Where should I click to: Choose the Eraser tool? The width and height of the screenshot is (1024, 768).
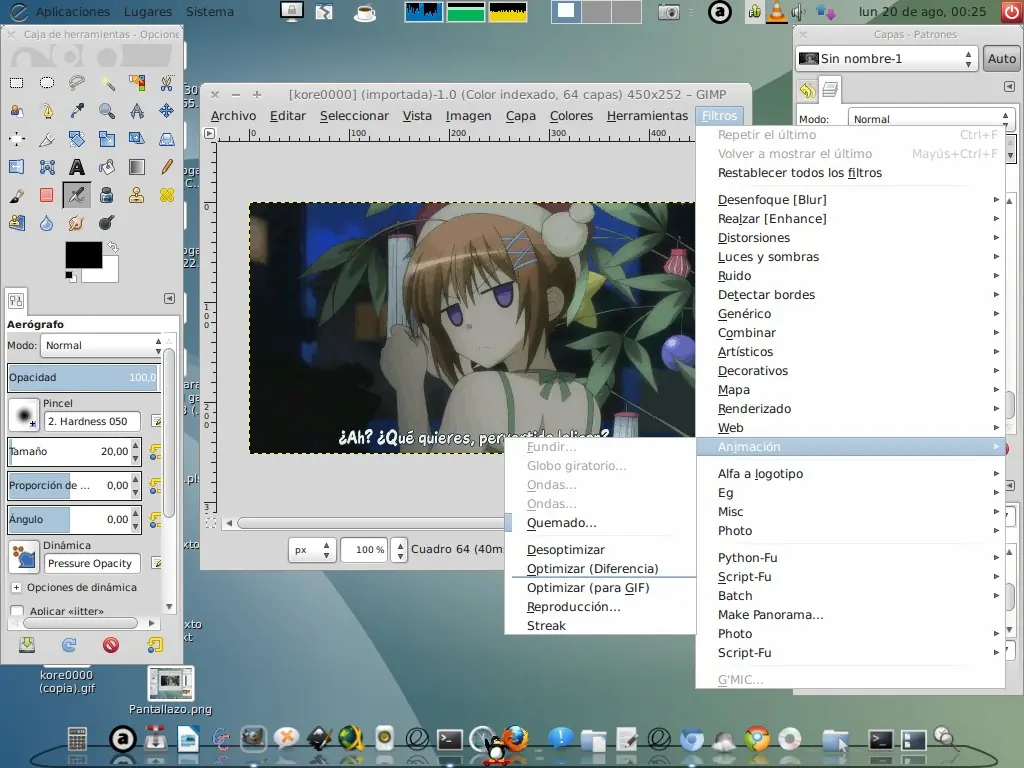pos(47,195)
